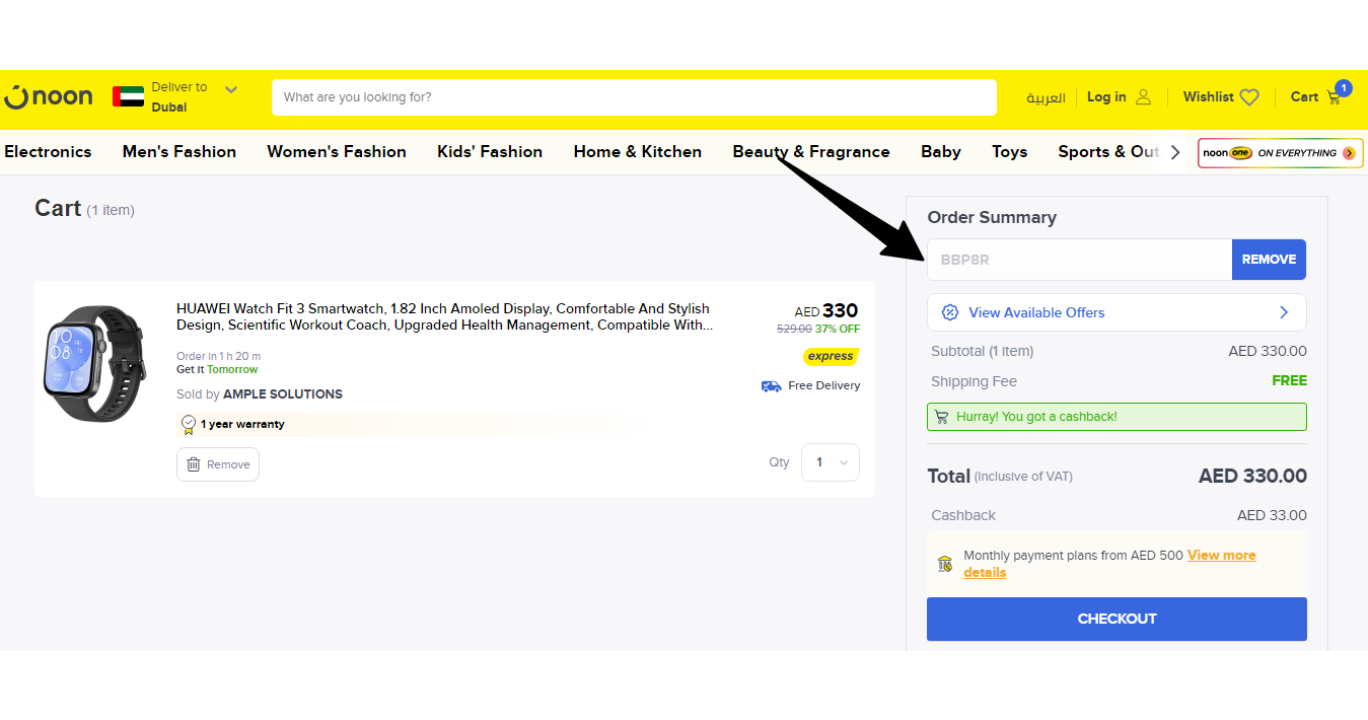The image size is (1368, 720).
Task: Click the Cashback AED 33.00 value
Action: [x=1271, y=515]
